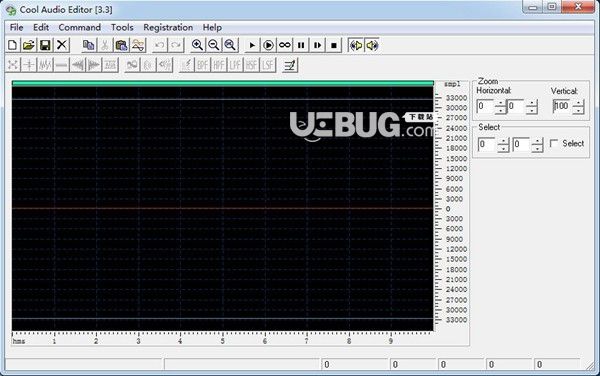
Task: Click the second Select range input field
Action: [522, 144]
